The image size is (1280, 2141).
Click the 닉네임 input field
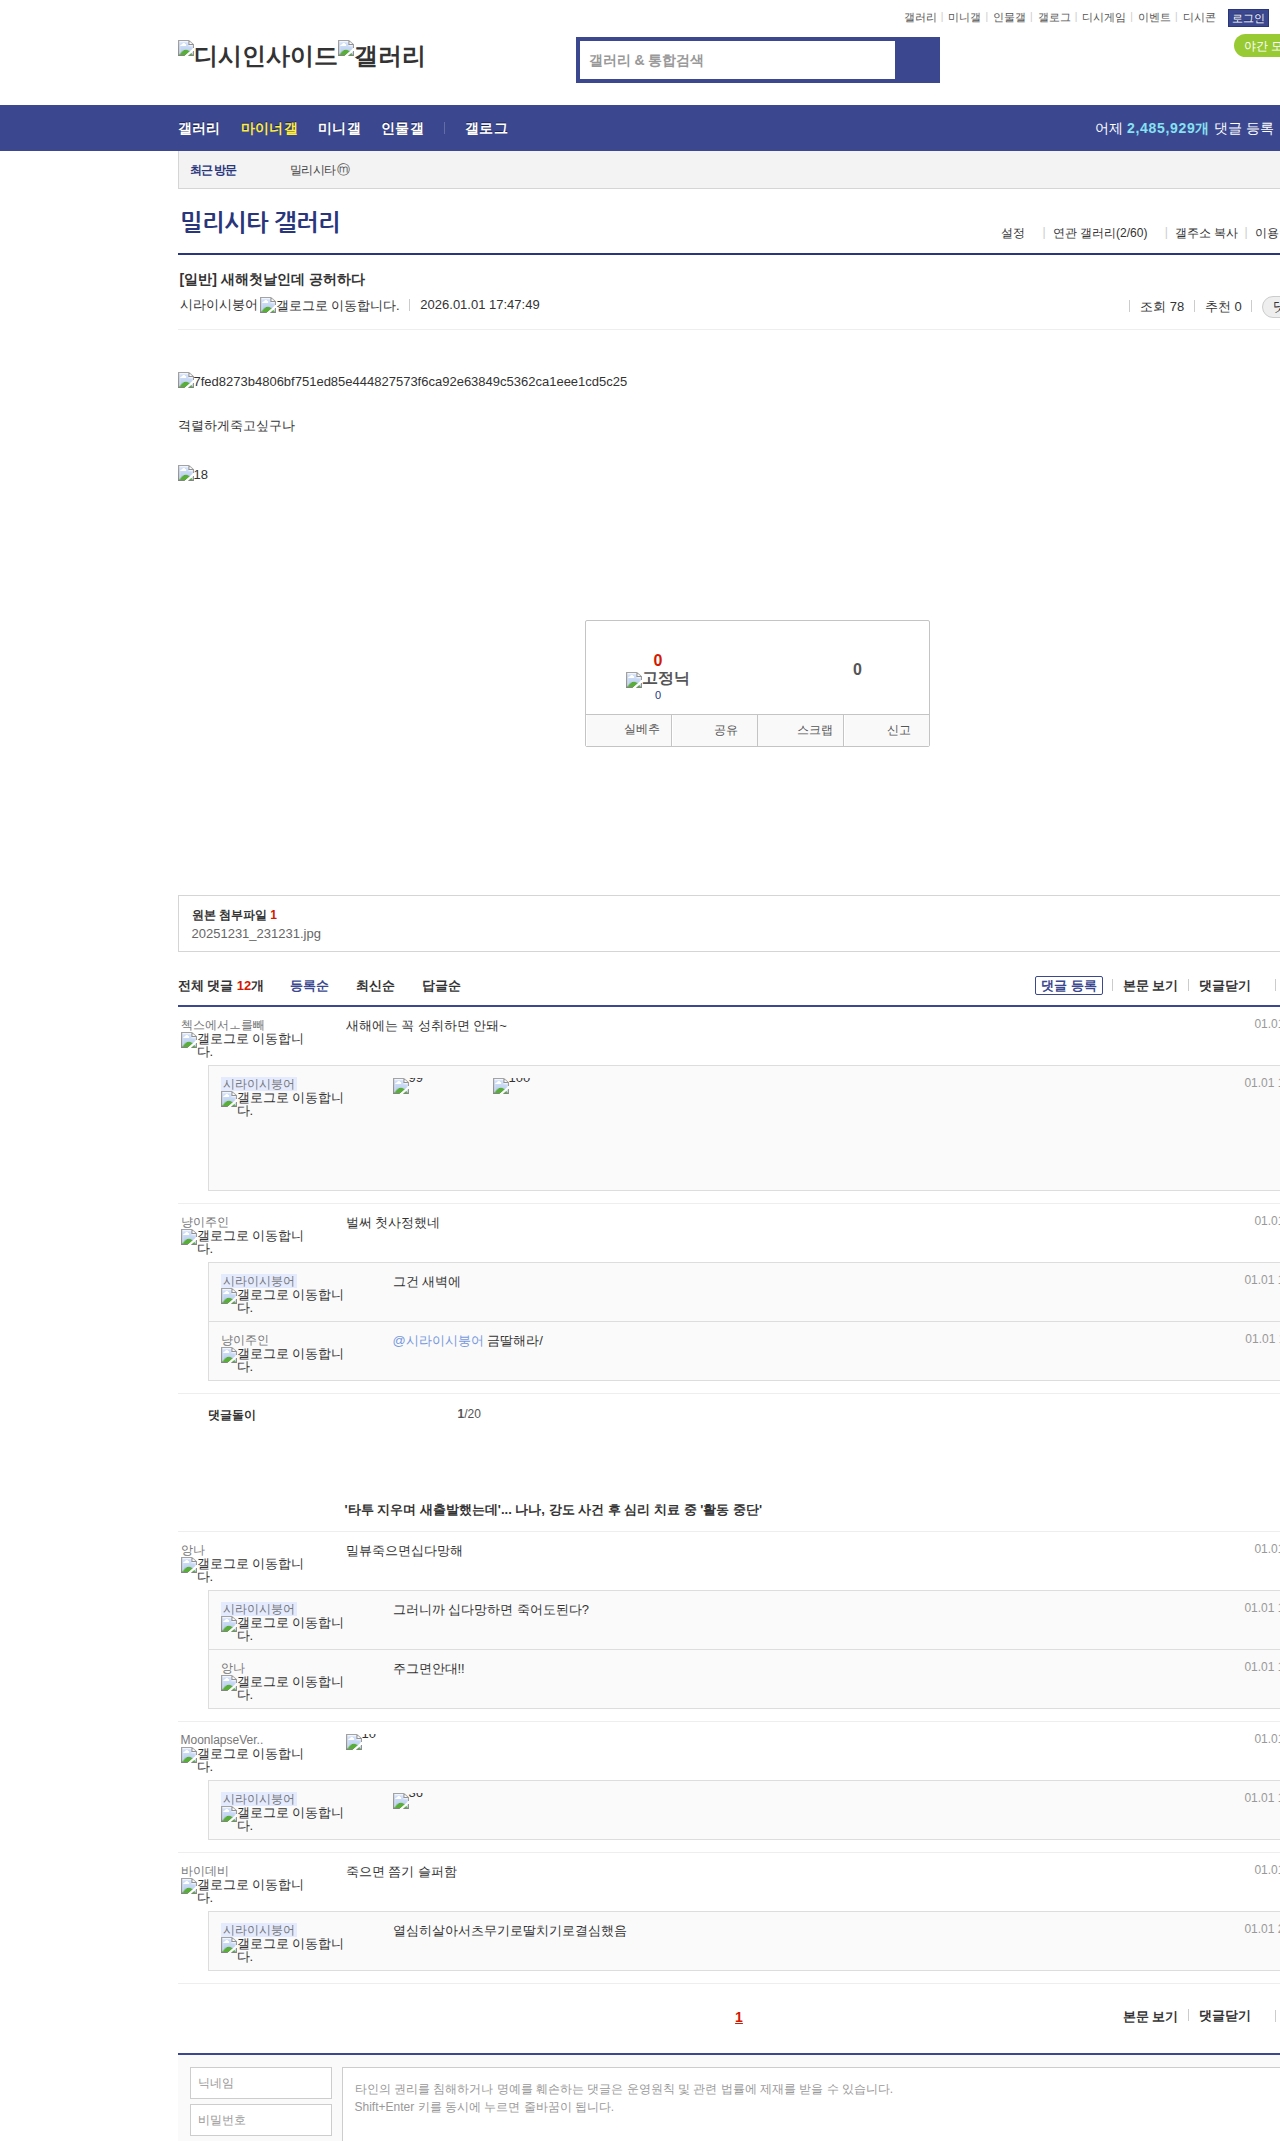(x=261, y=2082)
